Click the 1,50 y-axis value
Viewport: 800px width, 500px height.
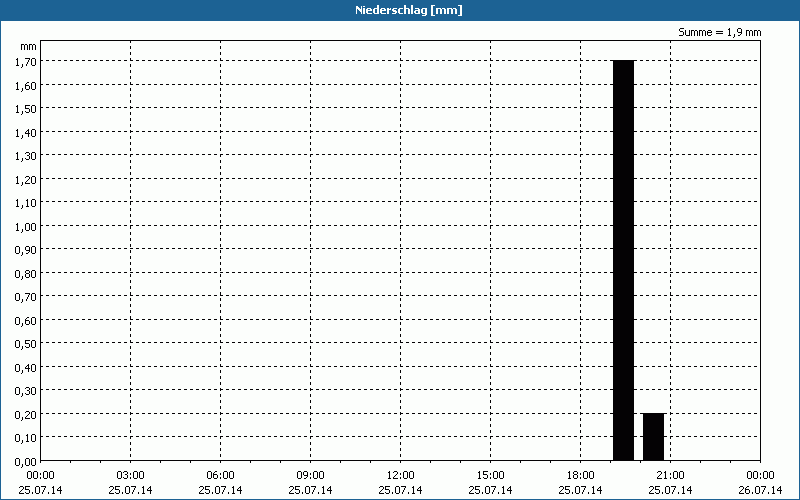point(26,109)
